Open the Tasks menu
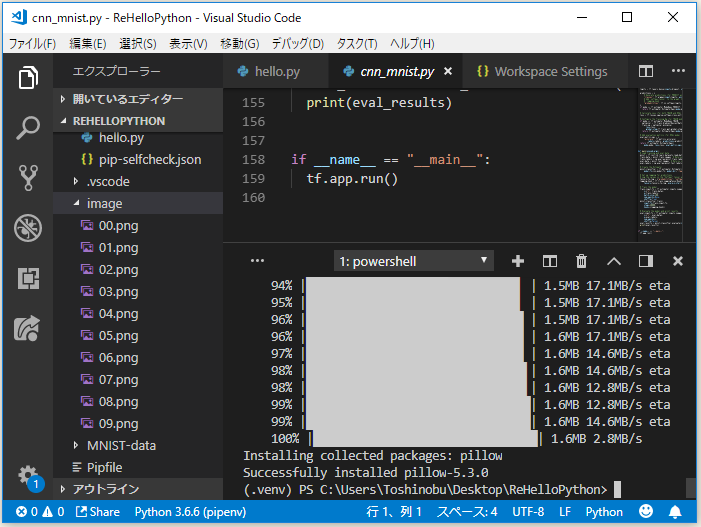The image size is (701, 527). pos(357,43)
